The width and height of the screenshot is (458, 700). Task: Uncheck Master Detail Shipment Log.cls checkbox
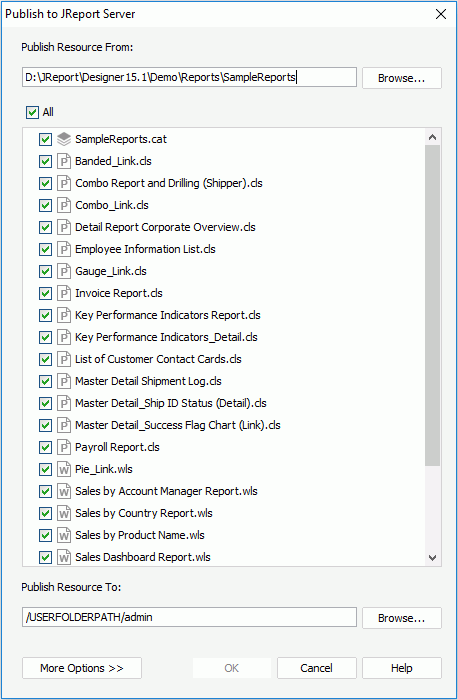(x=45, y=381)
